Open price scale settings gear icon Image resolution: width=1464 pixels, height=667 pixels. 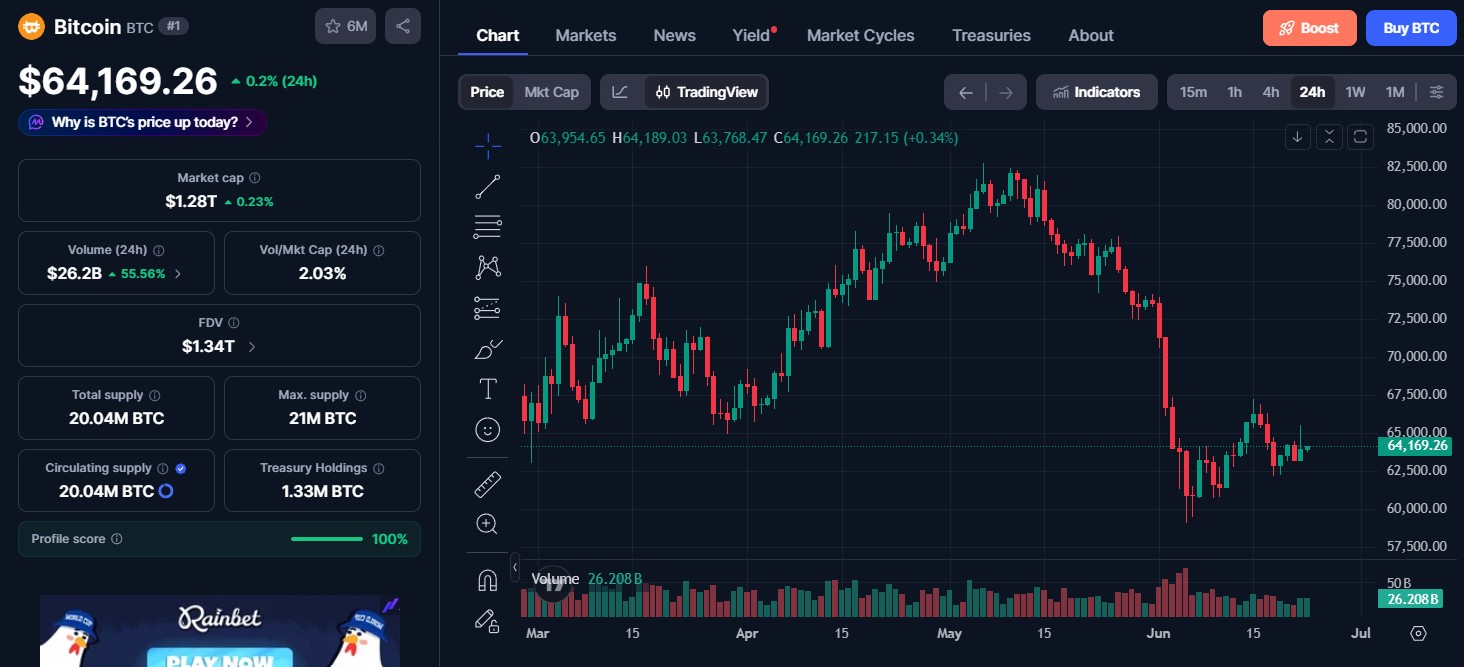1418,633
